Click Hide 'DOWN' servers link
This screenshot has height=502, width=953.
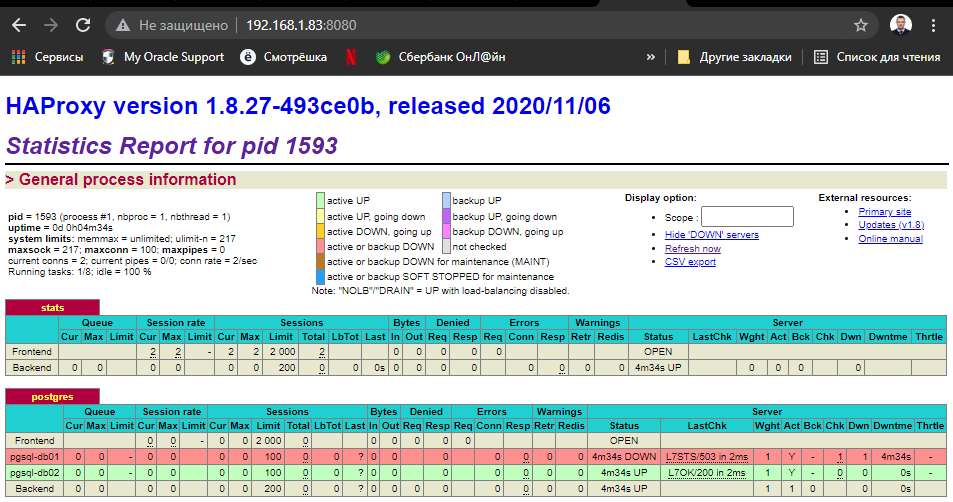coord(712,235)
